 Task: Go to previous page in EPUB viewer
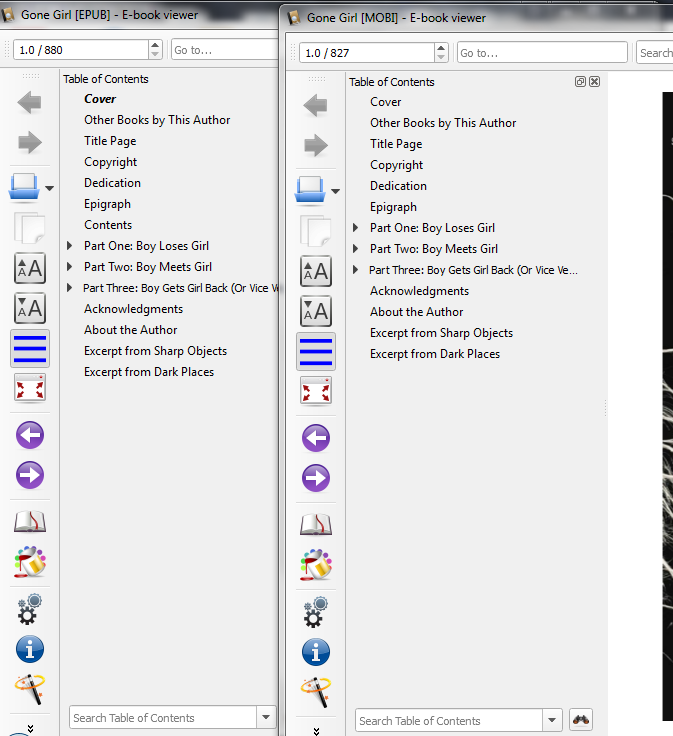30,435
